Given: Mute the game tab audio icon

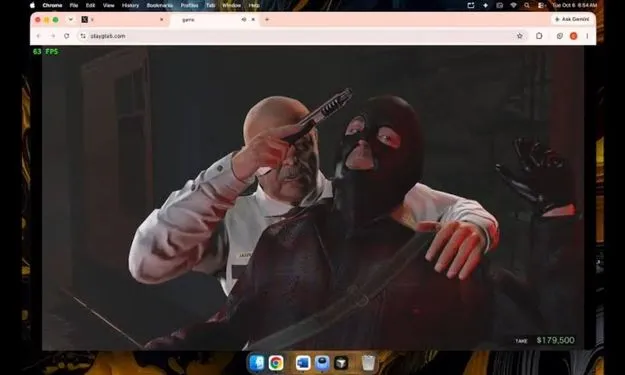Looking at the screenshot, I should [x=244, y=20].
